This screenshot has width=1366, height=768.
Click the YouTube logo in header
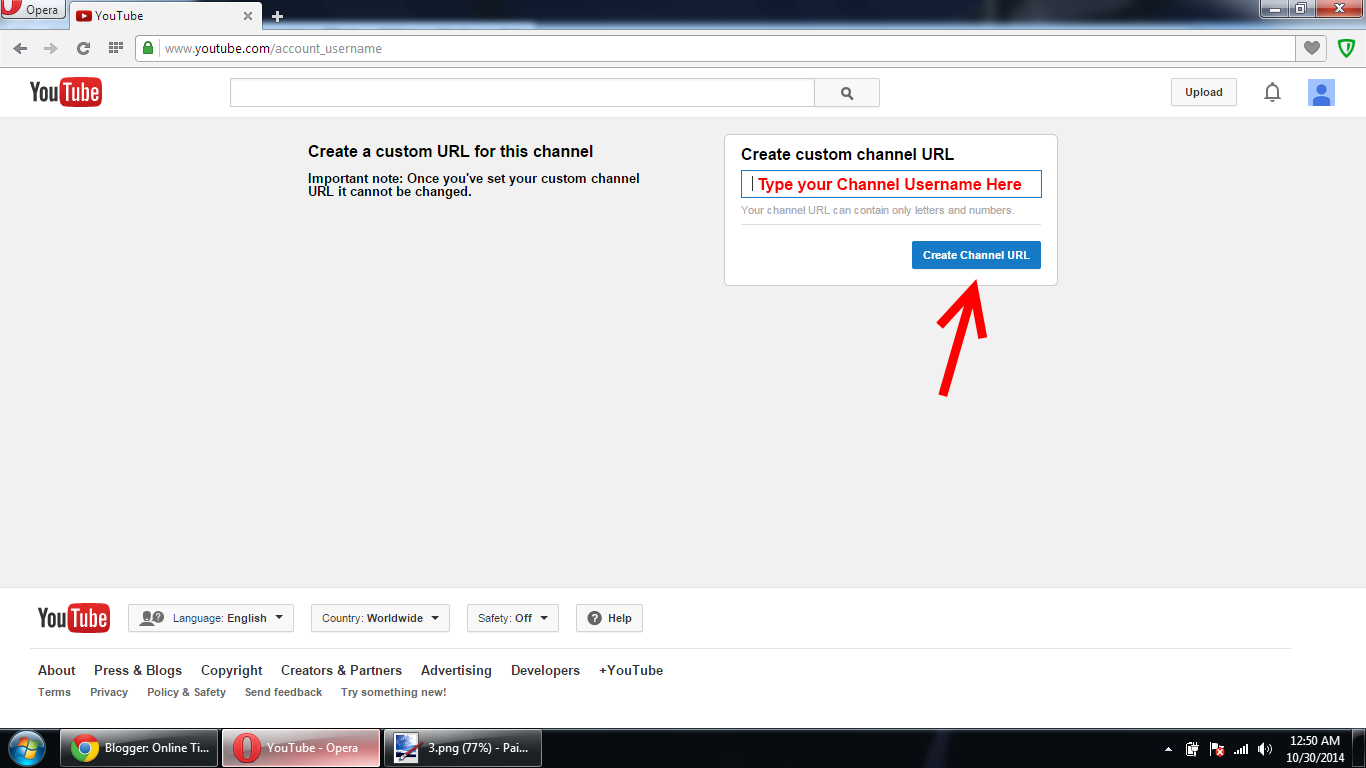pyautogui.click(x=66, y=92)
